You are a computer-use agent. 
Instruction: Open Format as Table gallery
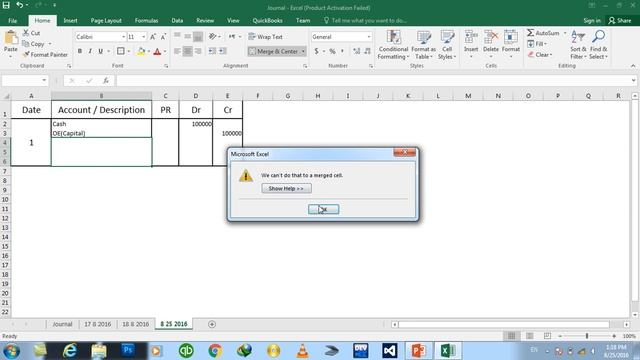423,45
